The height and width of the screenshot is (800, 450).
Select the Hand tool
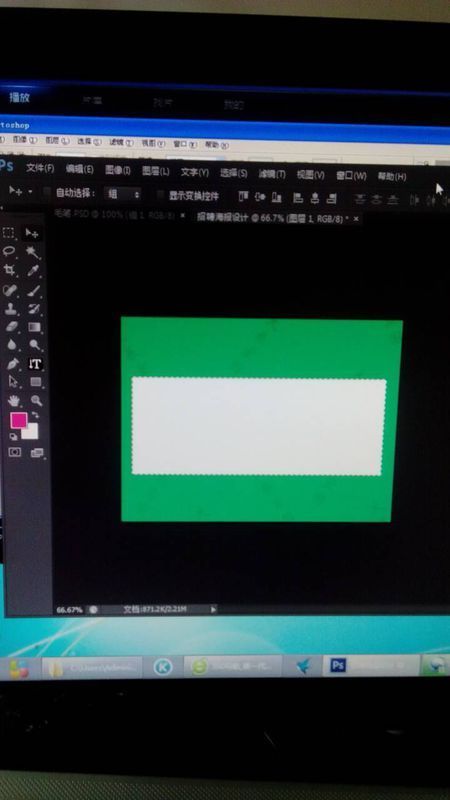click(x=13, y=400)
